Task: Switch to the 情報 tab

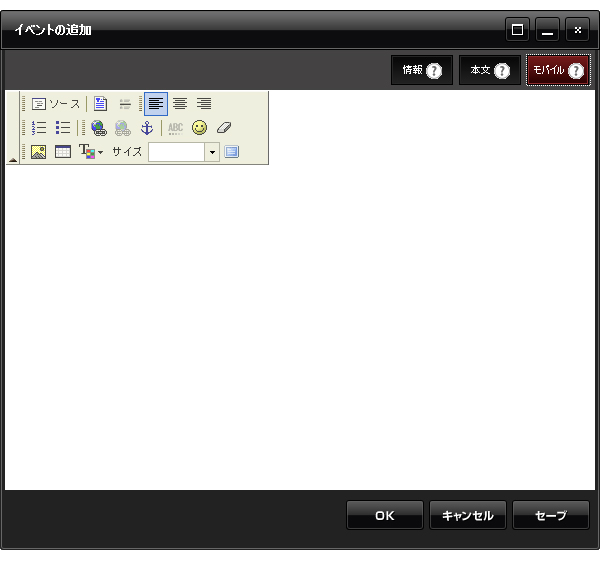Action: [422, 70]
